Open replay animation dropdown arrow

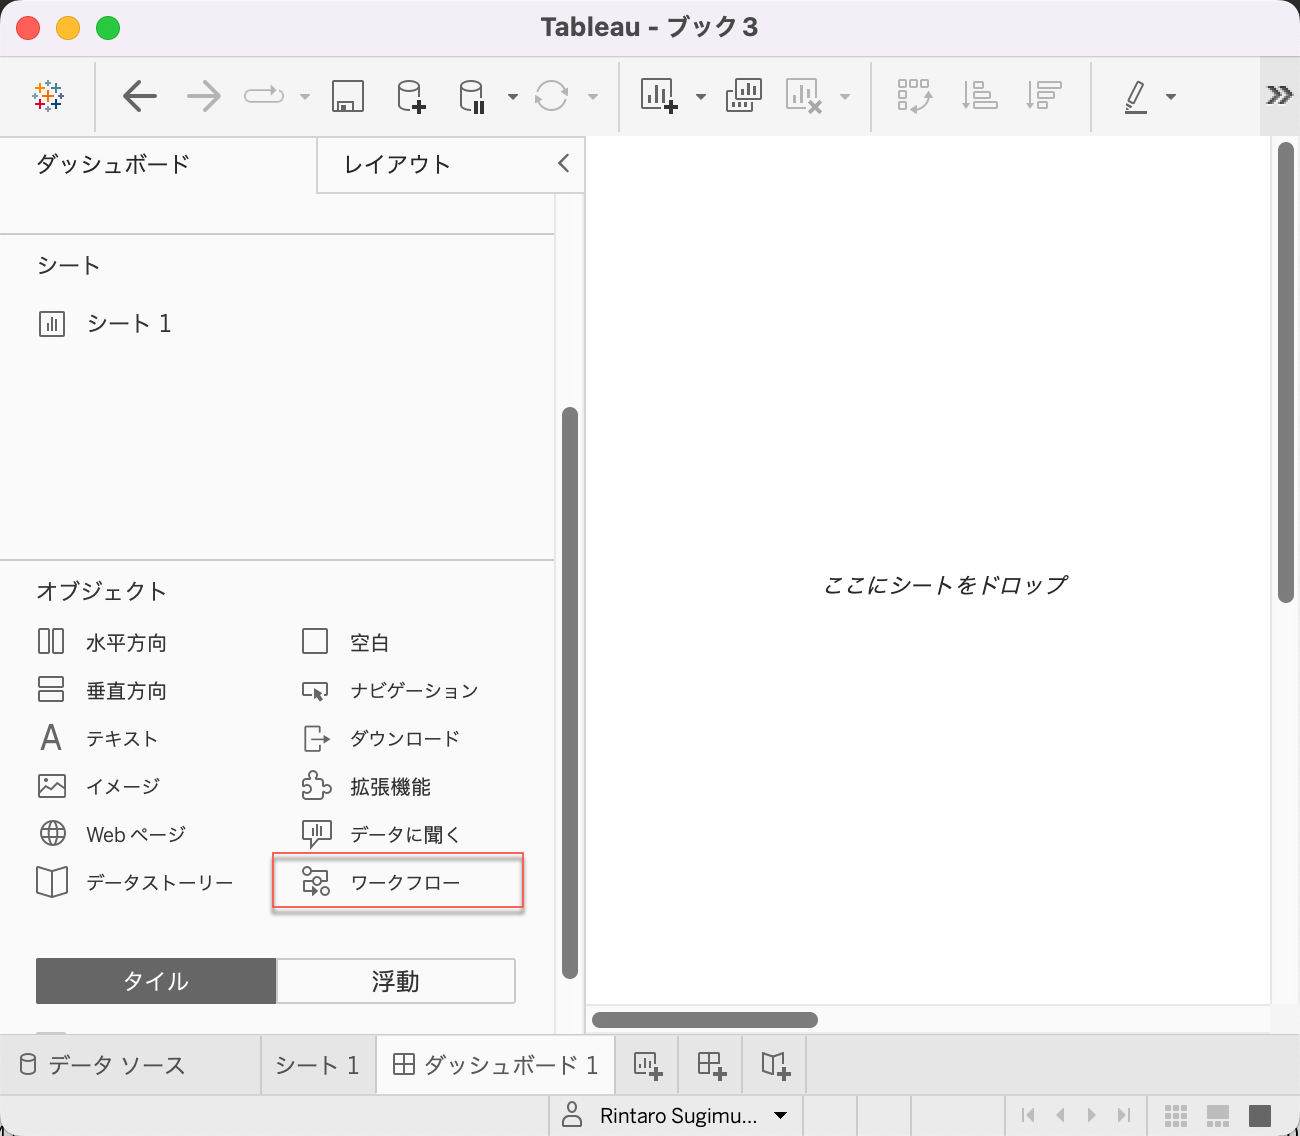(305, 97)
